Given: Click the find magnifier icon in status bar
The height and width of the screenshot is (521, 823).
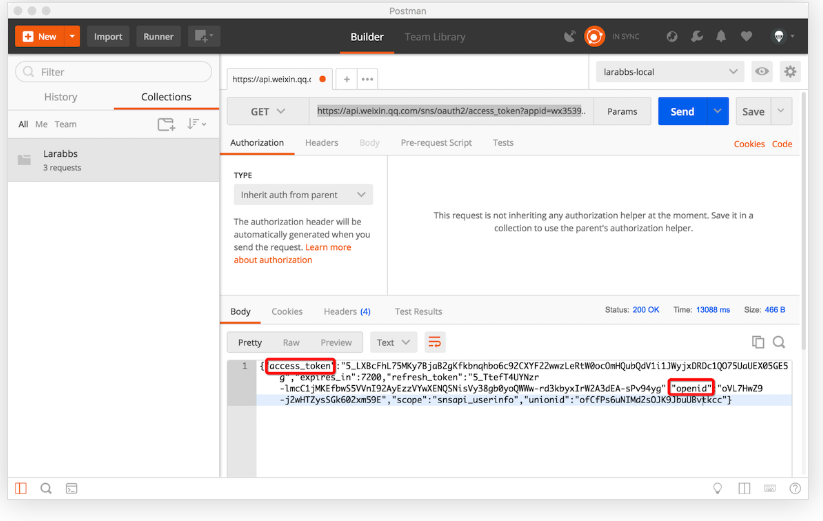Looking at the screenshot, I should 46,488.
